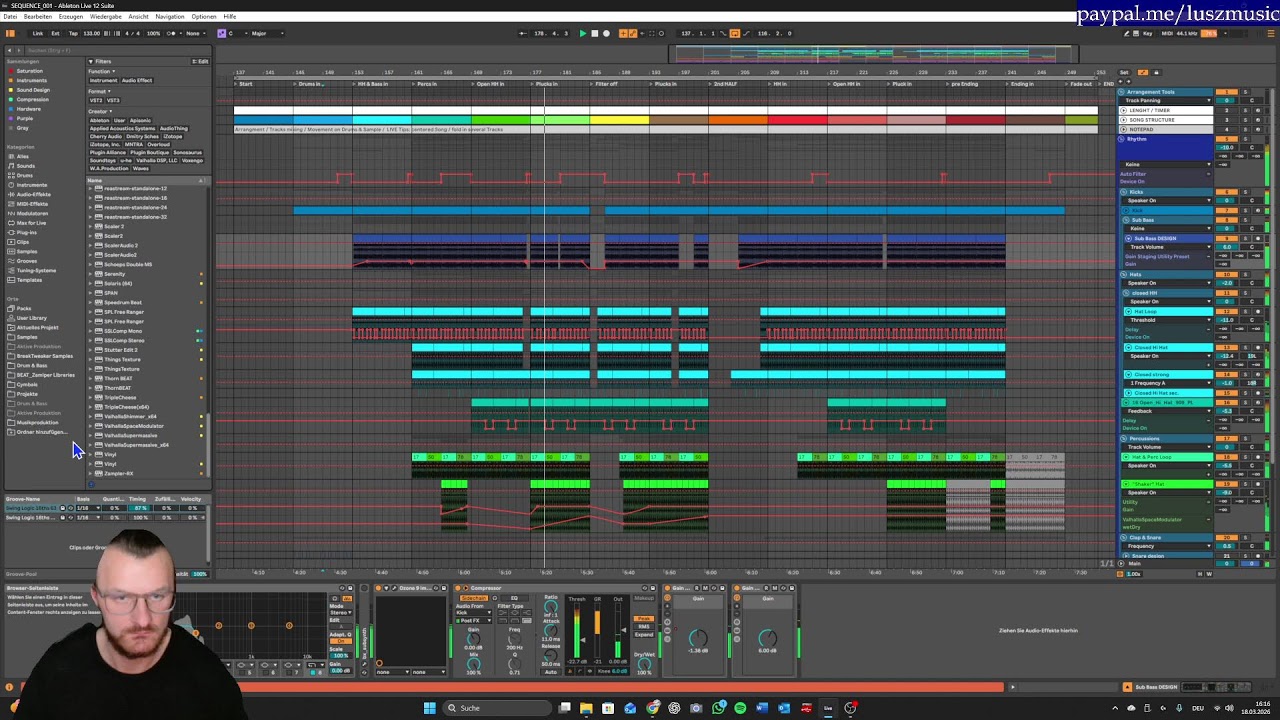
Task: Select the Instrument filter tag
Action: [103, 80]
